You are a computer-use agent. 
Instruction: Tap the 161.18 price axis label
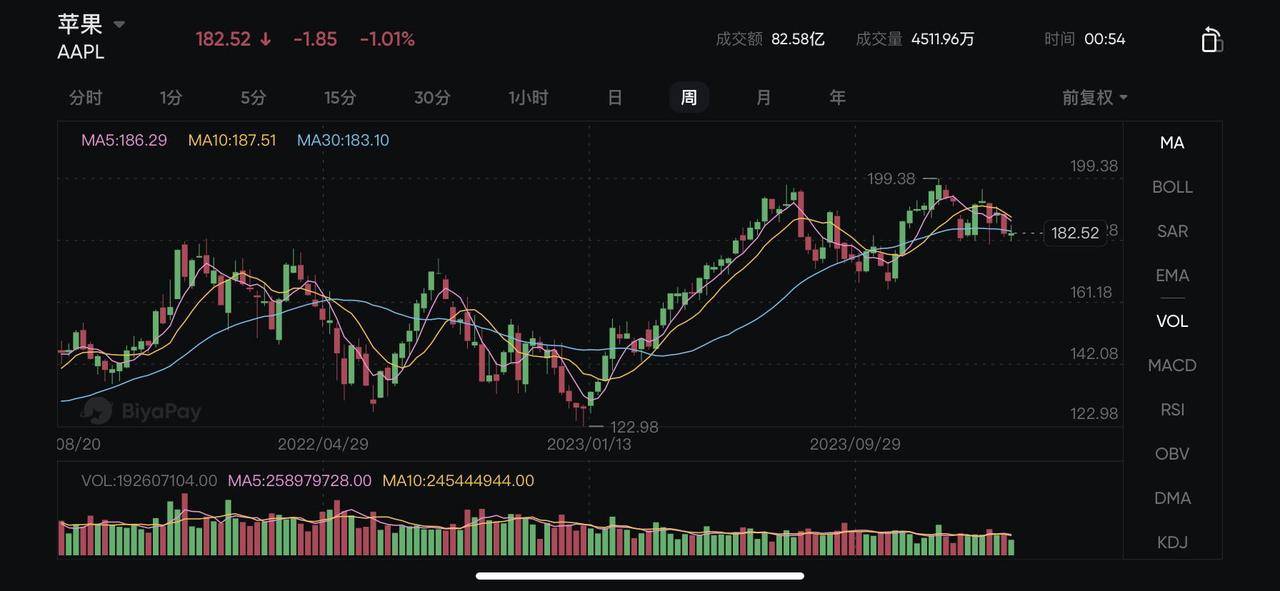click(1093, 292)
